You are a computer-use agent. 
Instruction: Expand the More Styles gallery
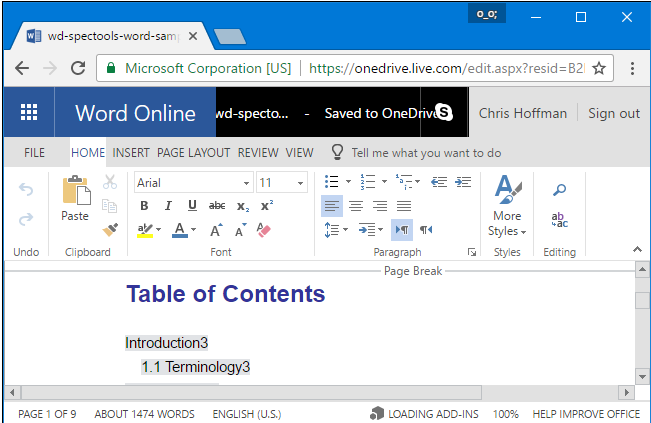[x=507, y=223]
